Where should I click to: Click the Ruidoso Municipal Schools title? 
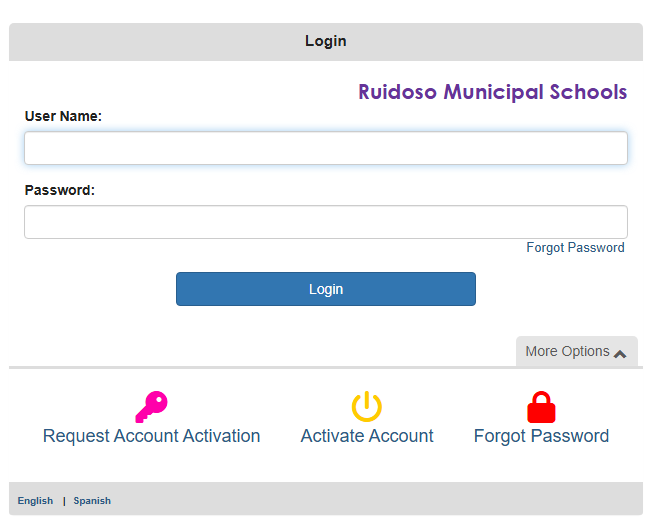click(493, 92)
